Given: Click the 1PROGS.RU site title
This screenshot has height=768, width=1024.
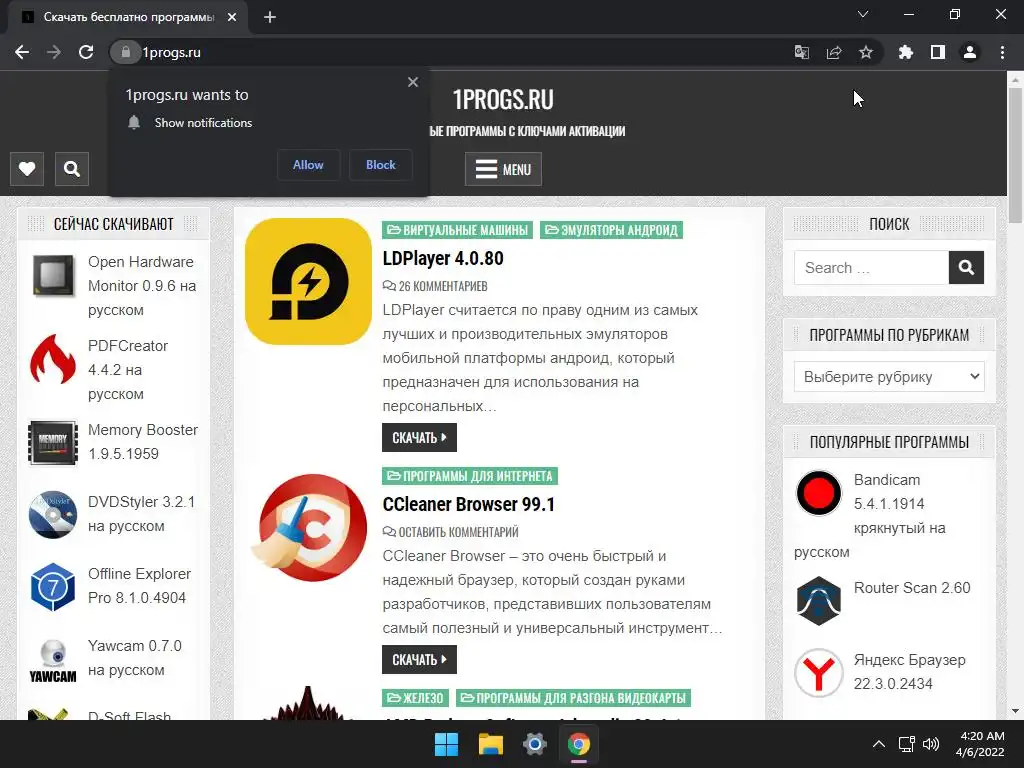Looking at the screenshot, I should point(503,100).
